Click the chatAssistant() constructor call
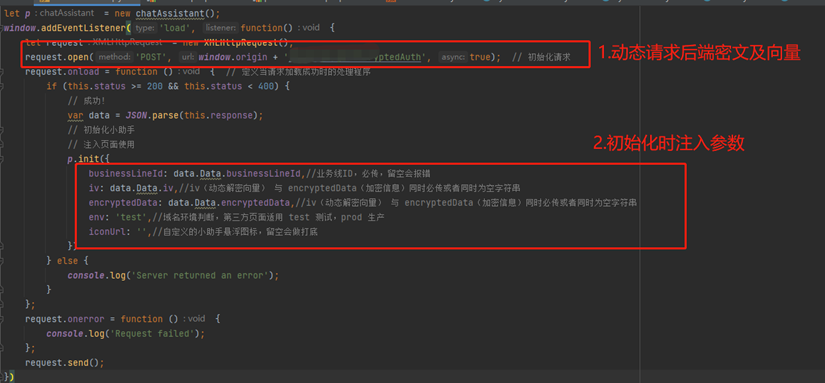This screenshot has width=825, height=383. (x=177, y=14)
